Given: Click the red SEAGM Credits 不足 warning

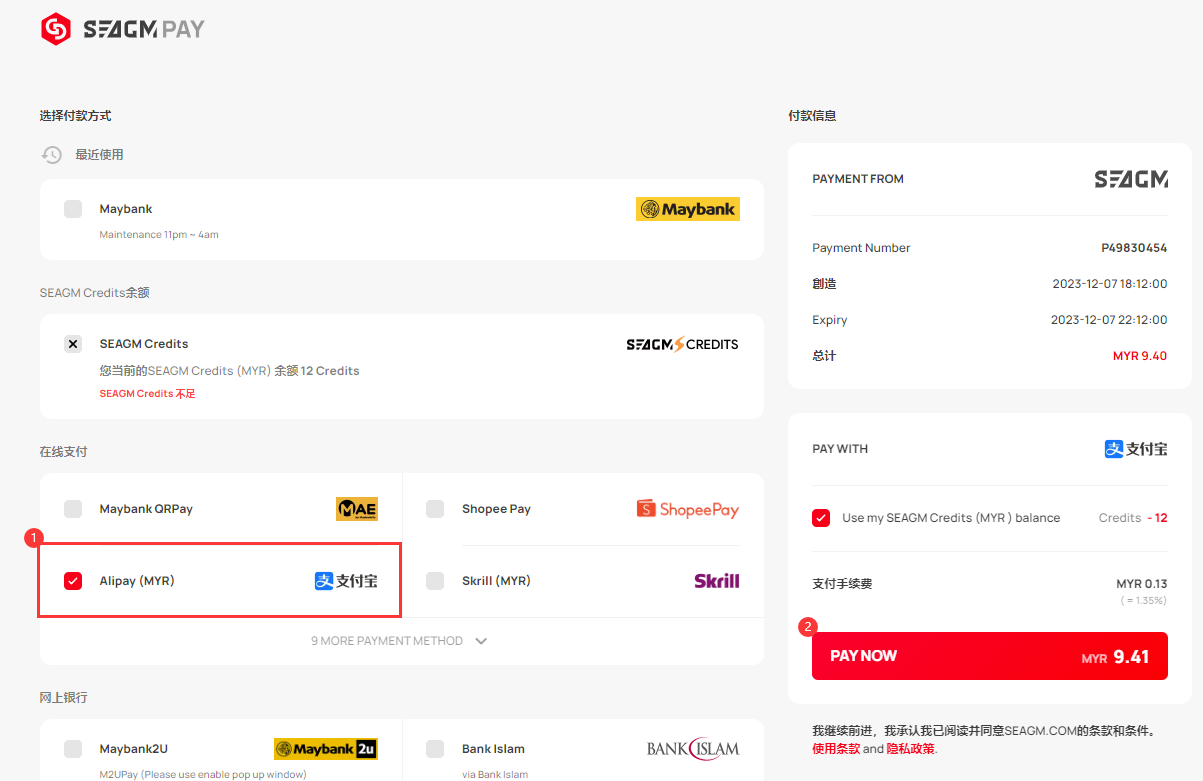Looking at the screenshot, I should 148,394.
